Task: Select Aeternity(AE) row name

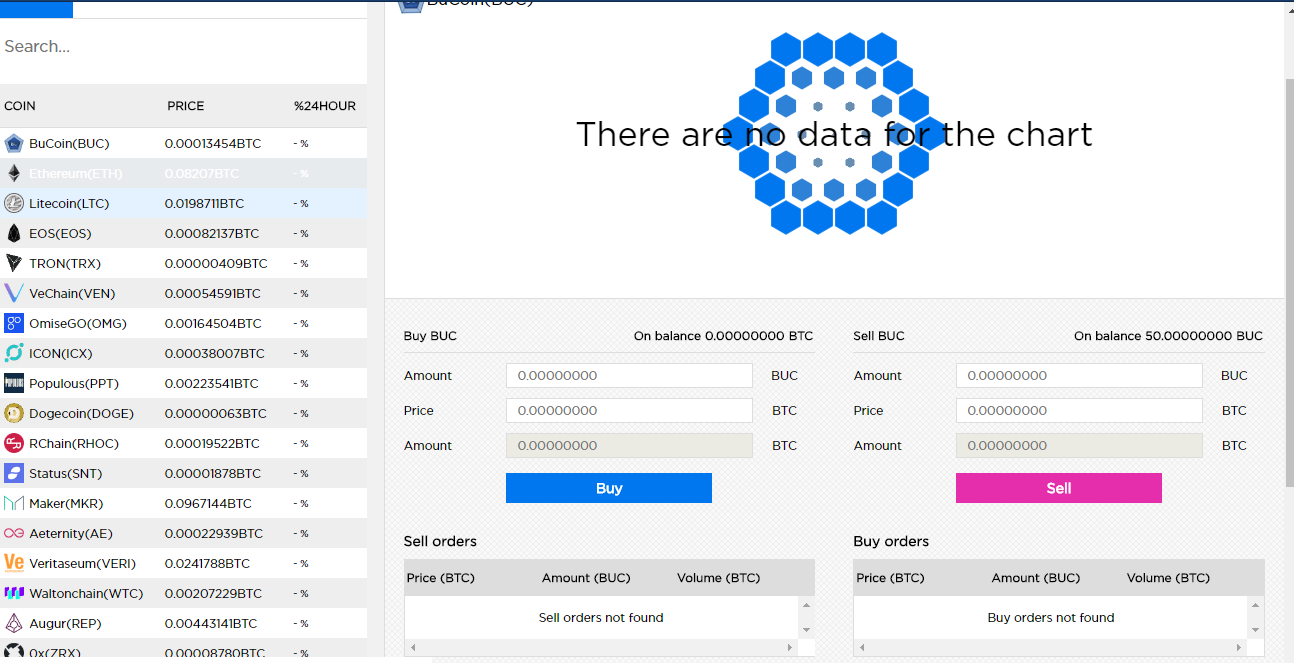Action: (x=71, y=534)
